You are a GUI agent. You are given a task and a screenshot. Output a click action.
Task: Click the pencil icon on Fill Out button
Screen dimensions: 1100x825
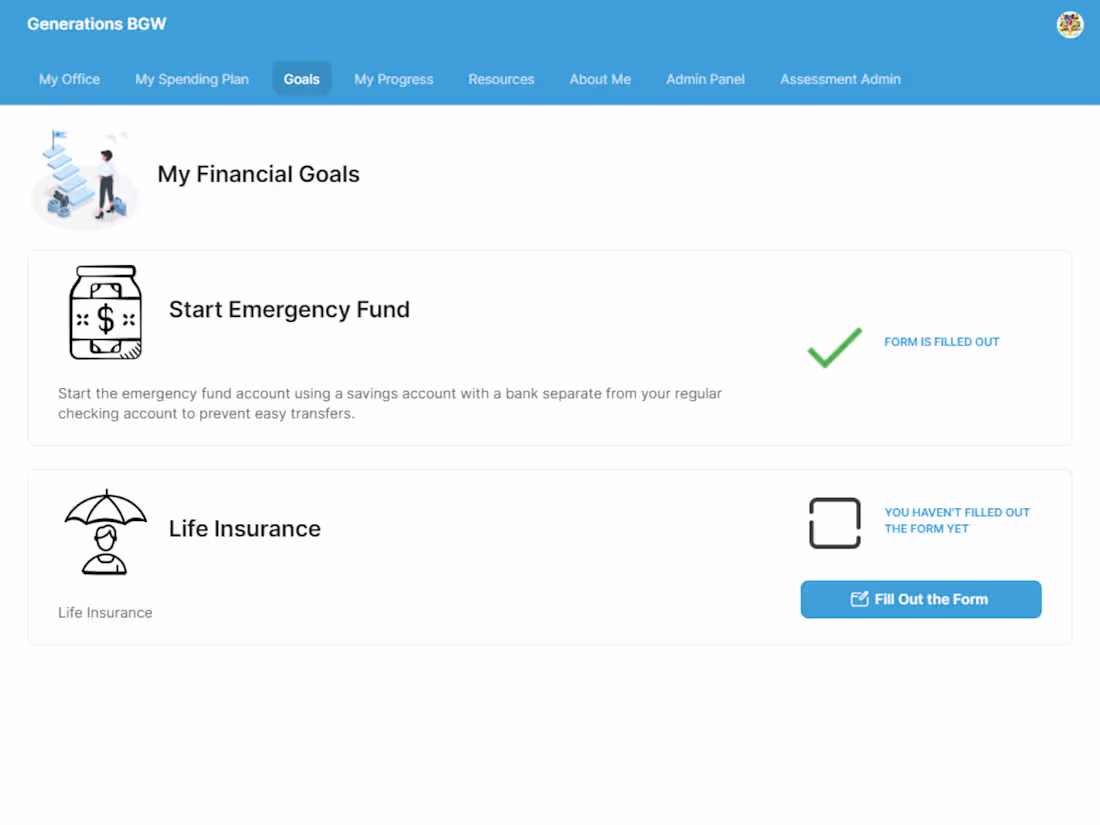859,599
